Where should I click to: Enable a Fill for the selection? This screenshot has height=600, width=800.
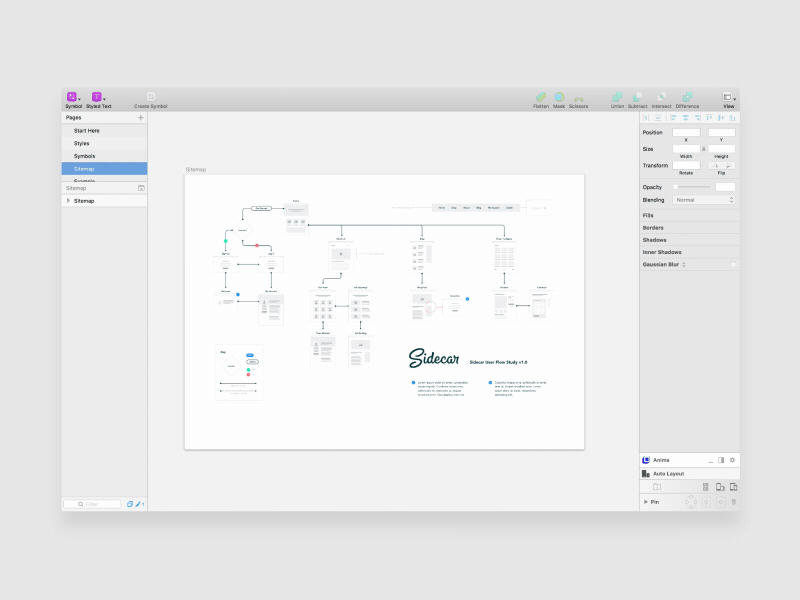coord(650,213)
